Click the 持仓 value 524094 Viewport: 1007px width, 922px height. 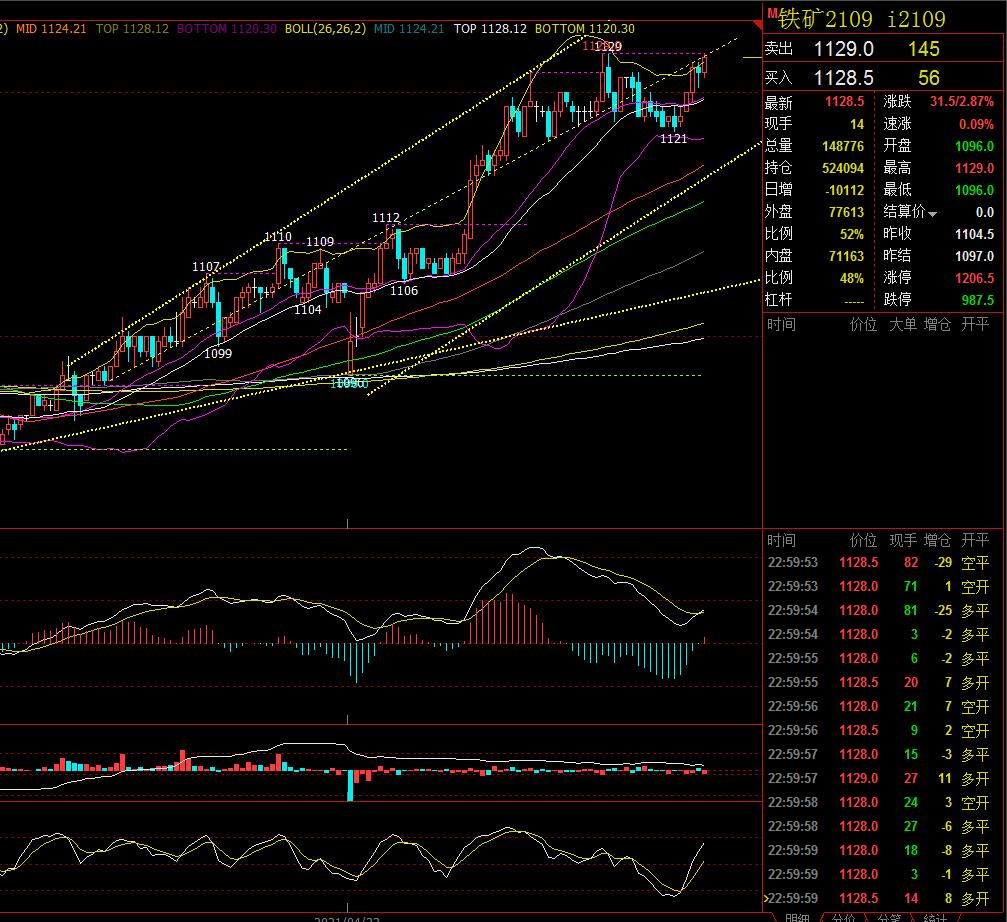click(x=843, y=168)
